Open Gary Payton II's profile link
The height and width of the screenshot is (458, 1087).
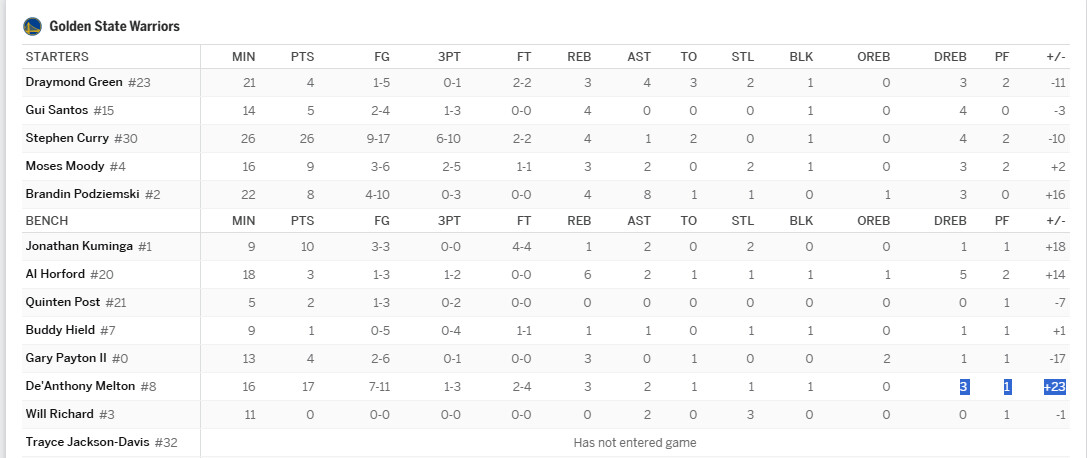(x=66, y=358)
